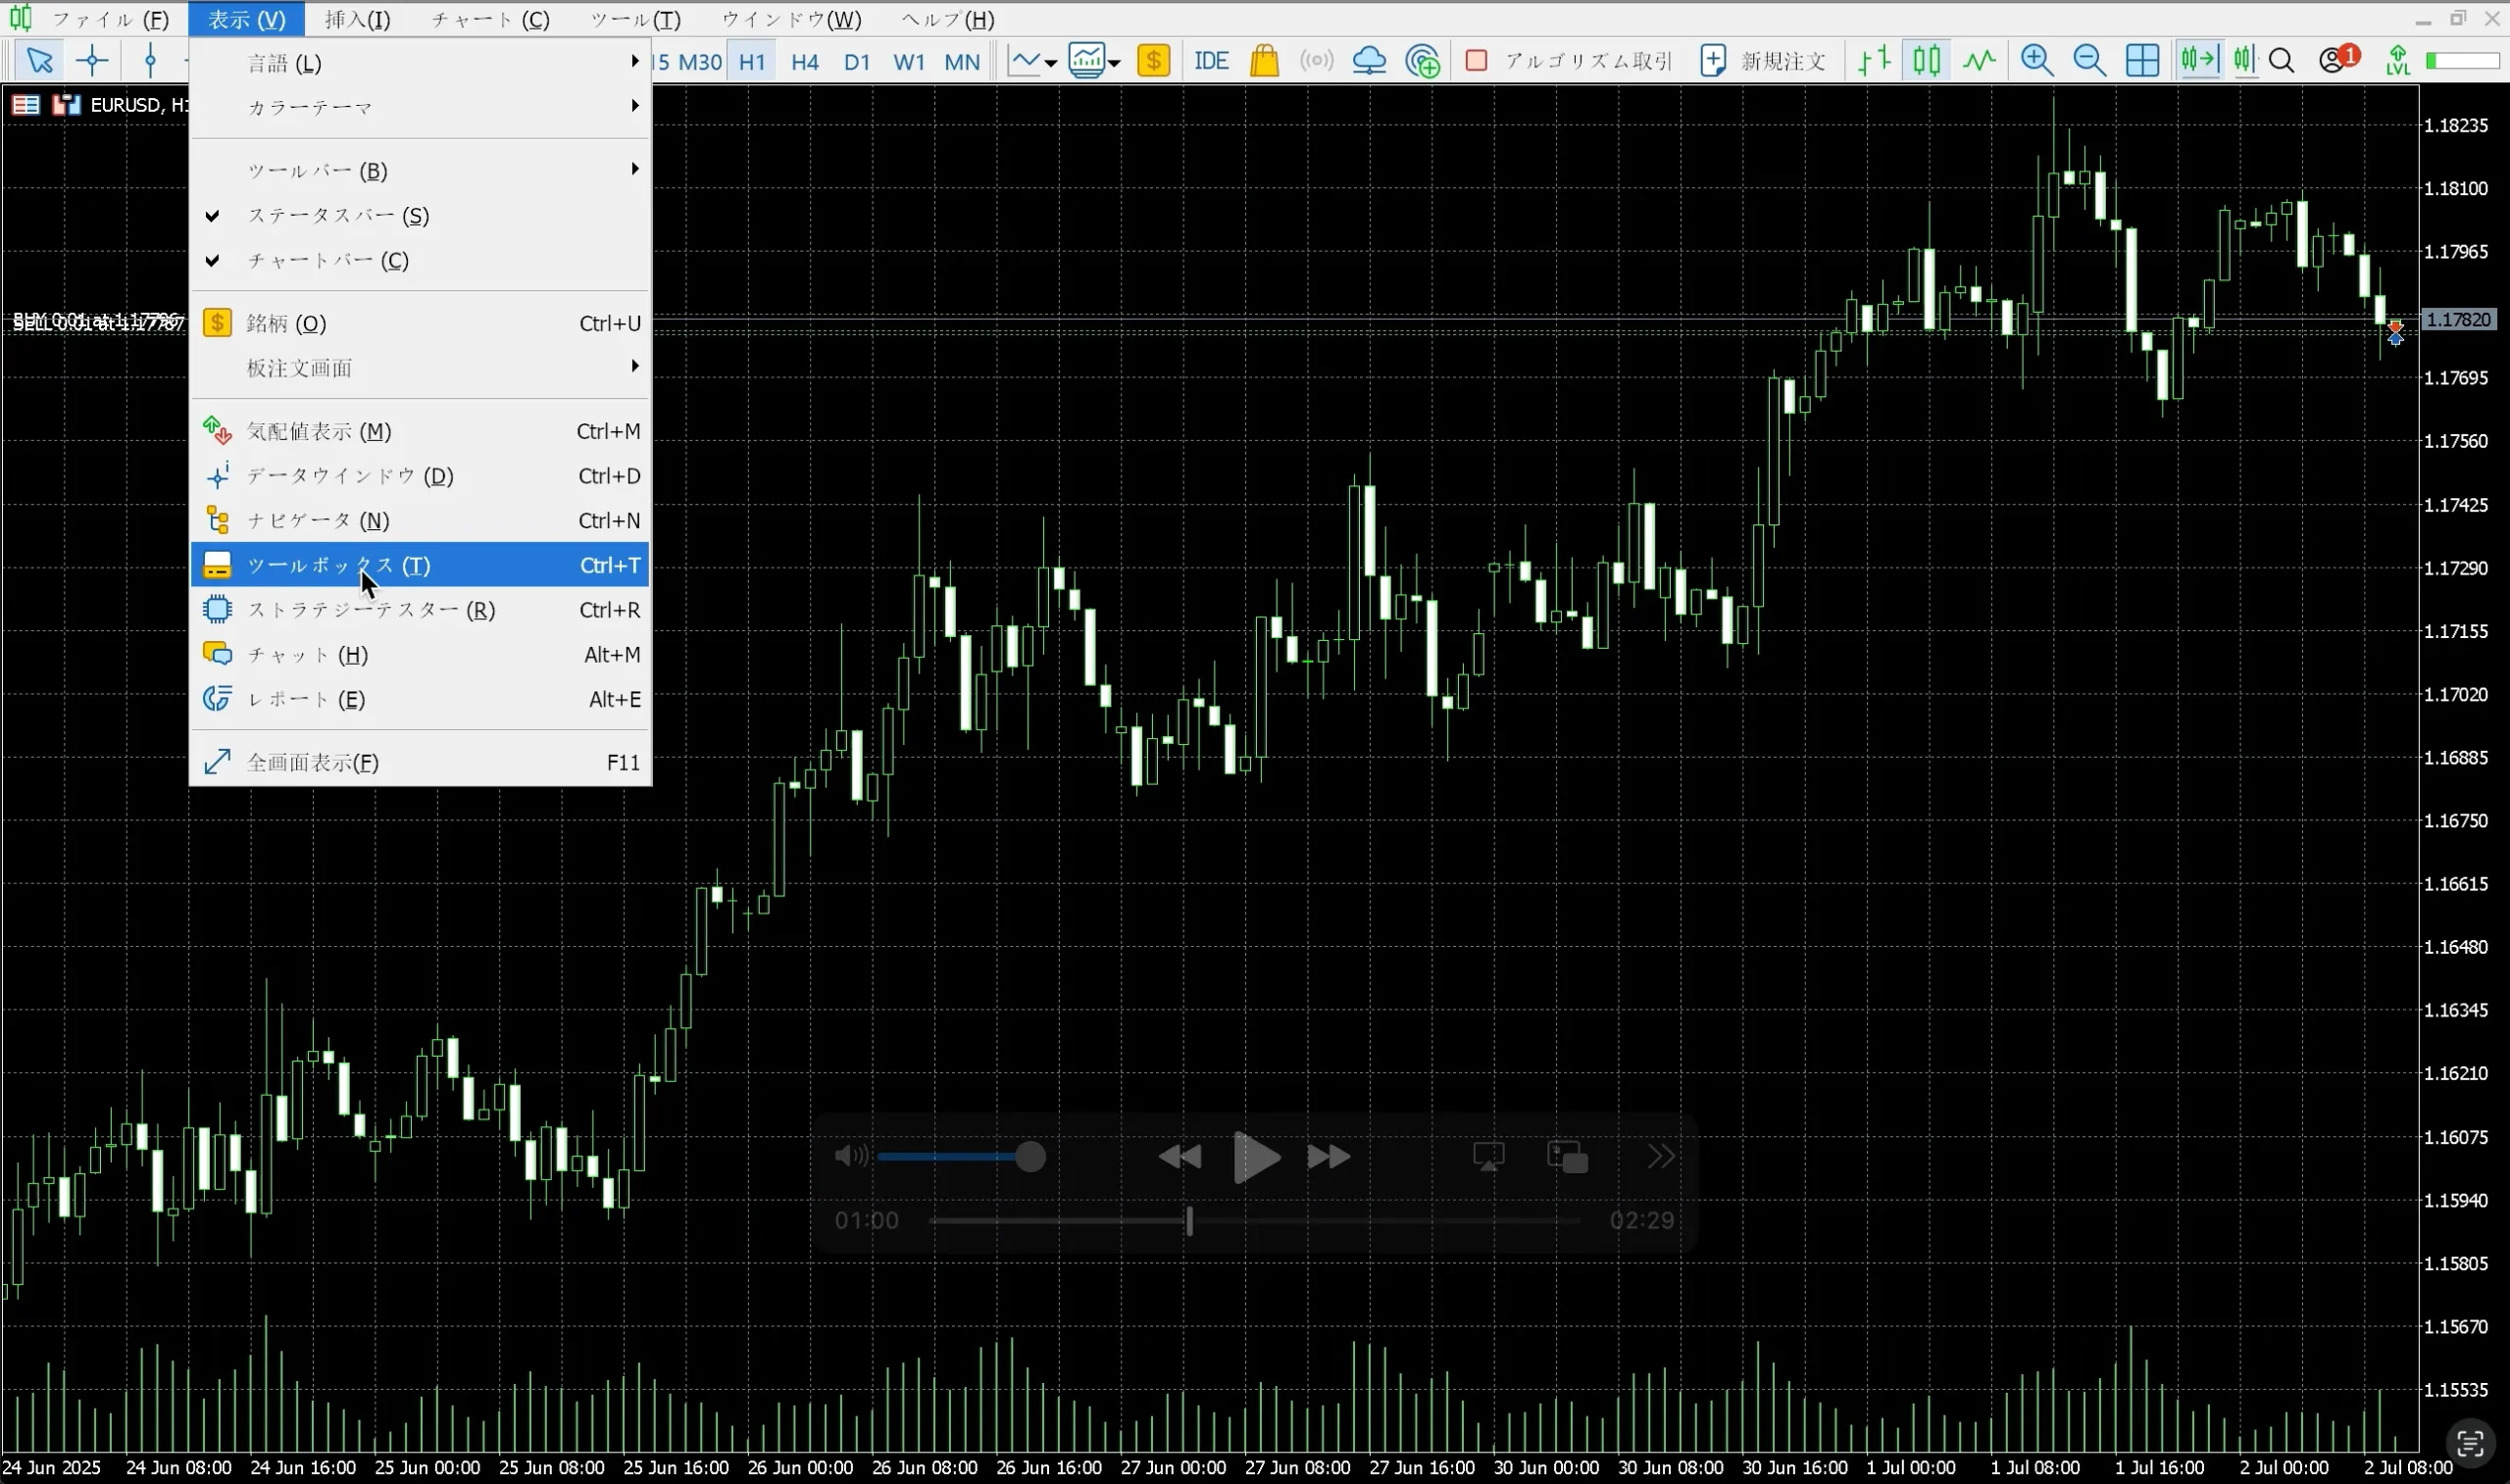
Task: Switch chart to bar chart icon
Action: pos(1874,61)
